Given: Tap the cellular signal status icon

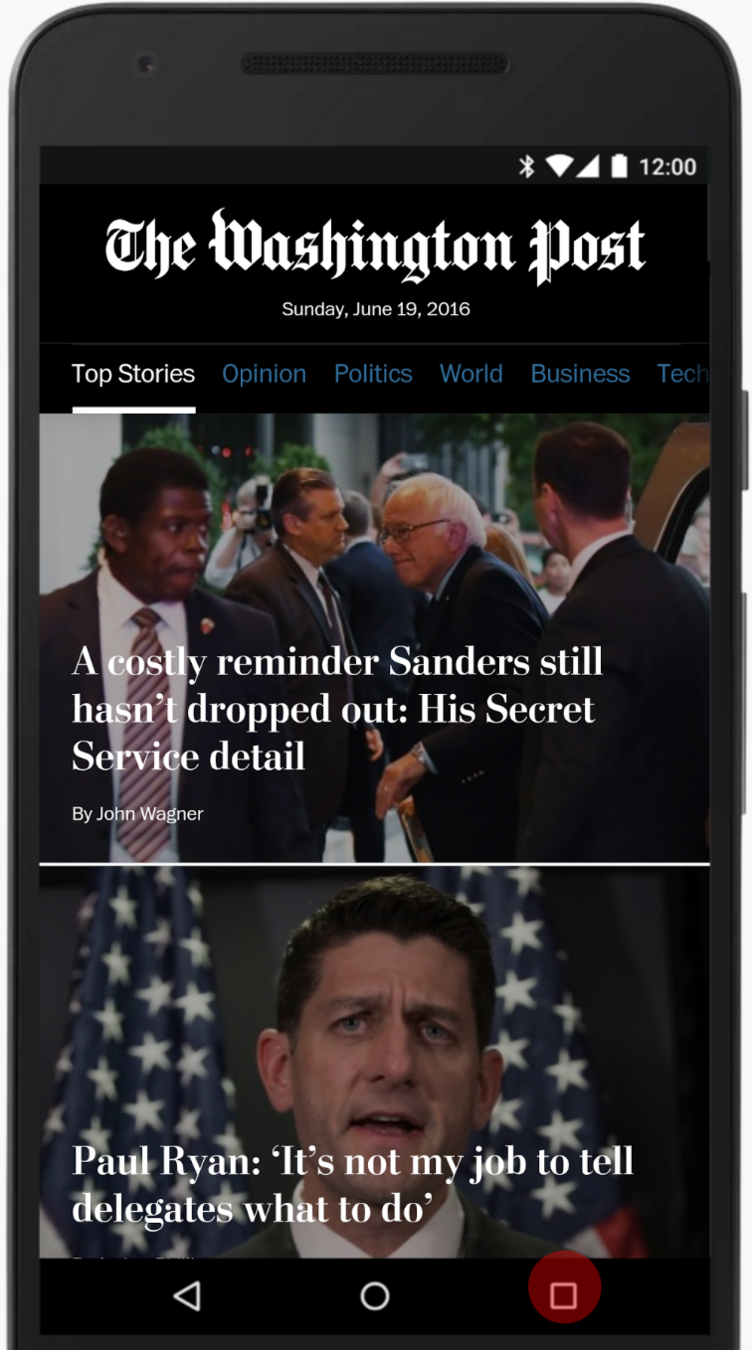Looking at the screenshot, I should (x=587, y=166).
